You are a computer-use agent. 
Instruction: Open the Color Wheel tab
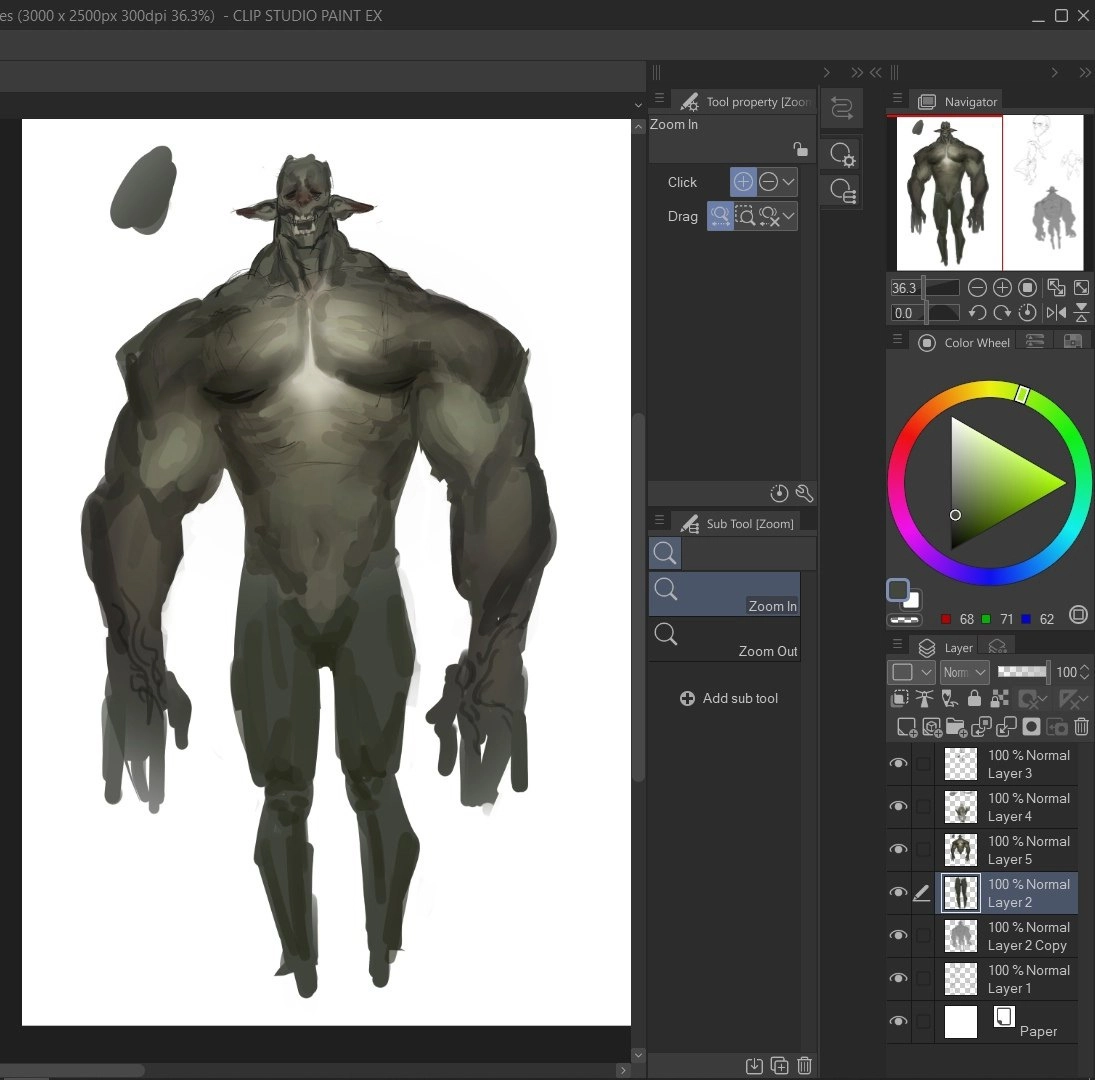(965, 343)
